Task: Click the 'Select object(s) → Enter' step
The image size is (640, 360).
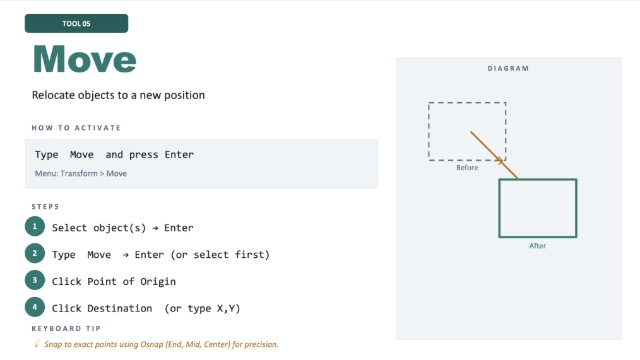Action: (122, 228)
